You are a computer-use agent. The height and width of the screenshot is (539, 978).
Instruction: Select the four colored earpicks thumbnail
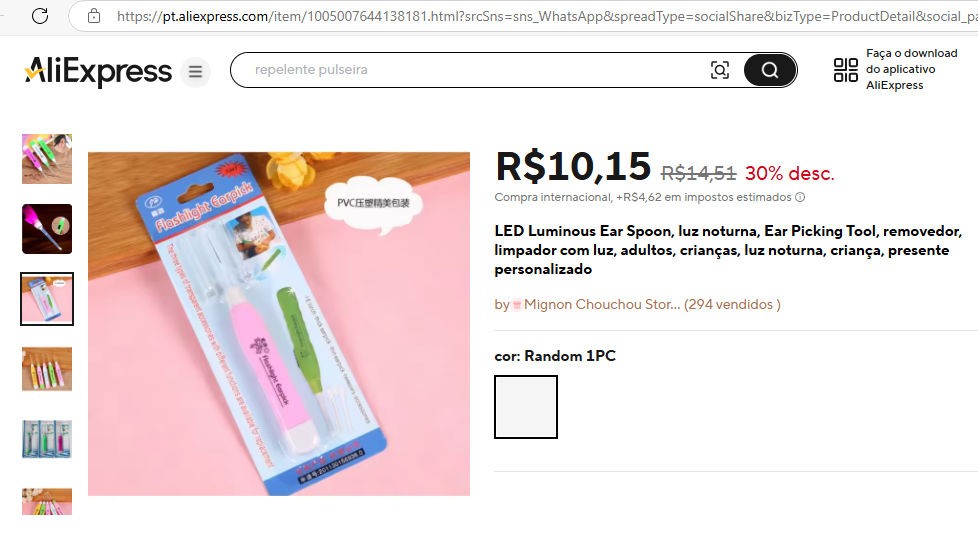(x=47, y=369)
